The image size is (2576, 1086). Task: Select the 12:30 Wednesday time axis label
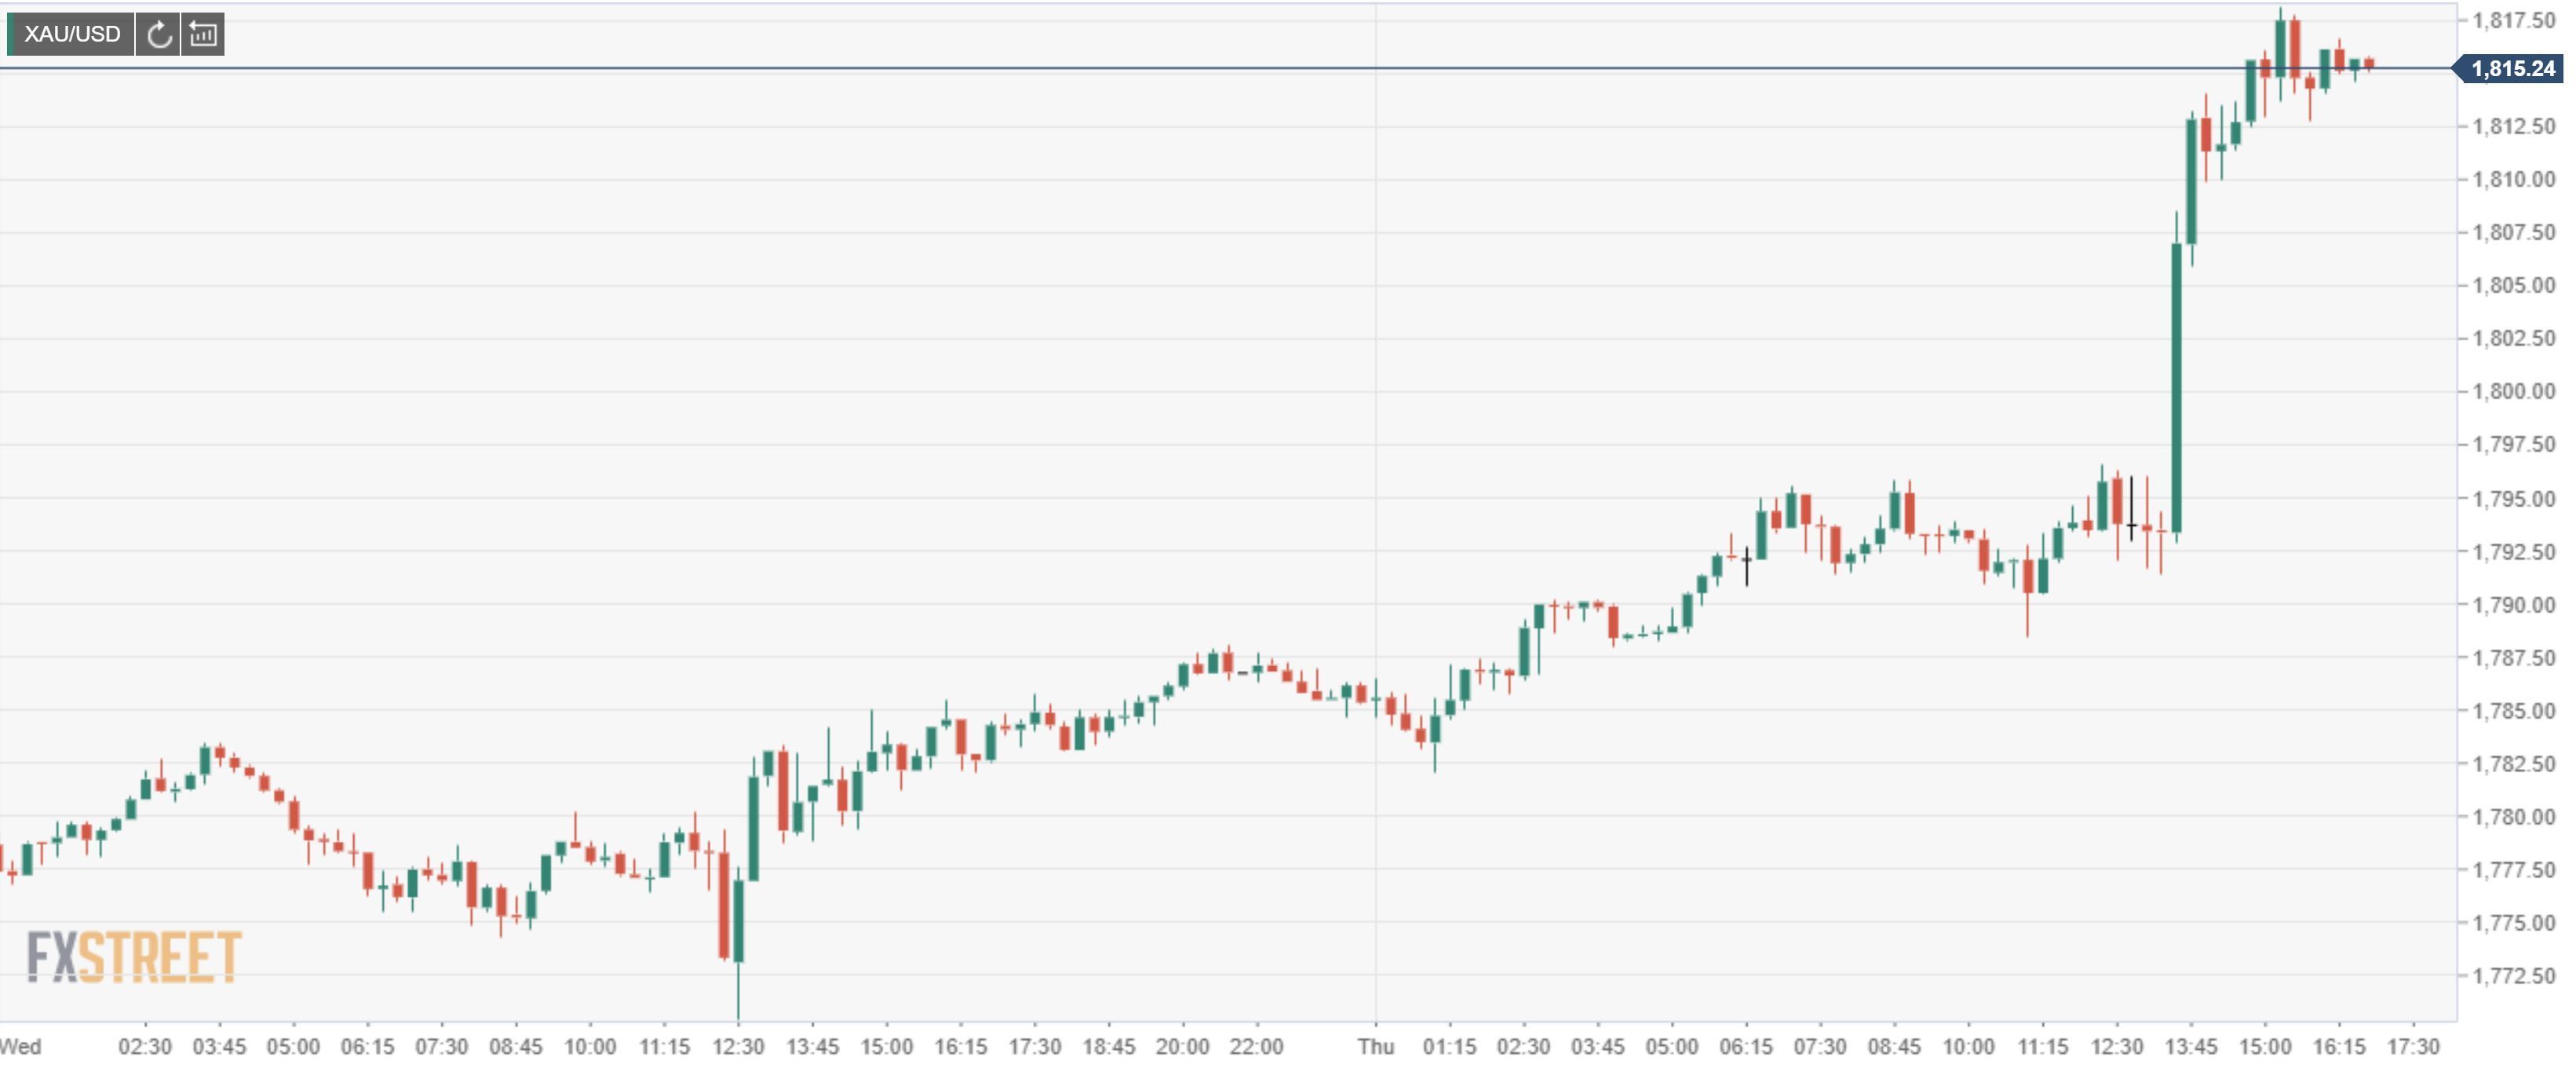click(738, 1047)
